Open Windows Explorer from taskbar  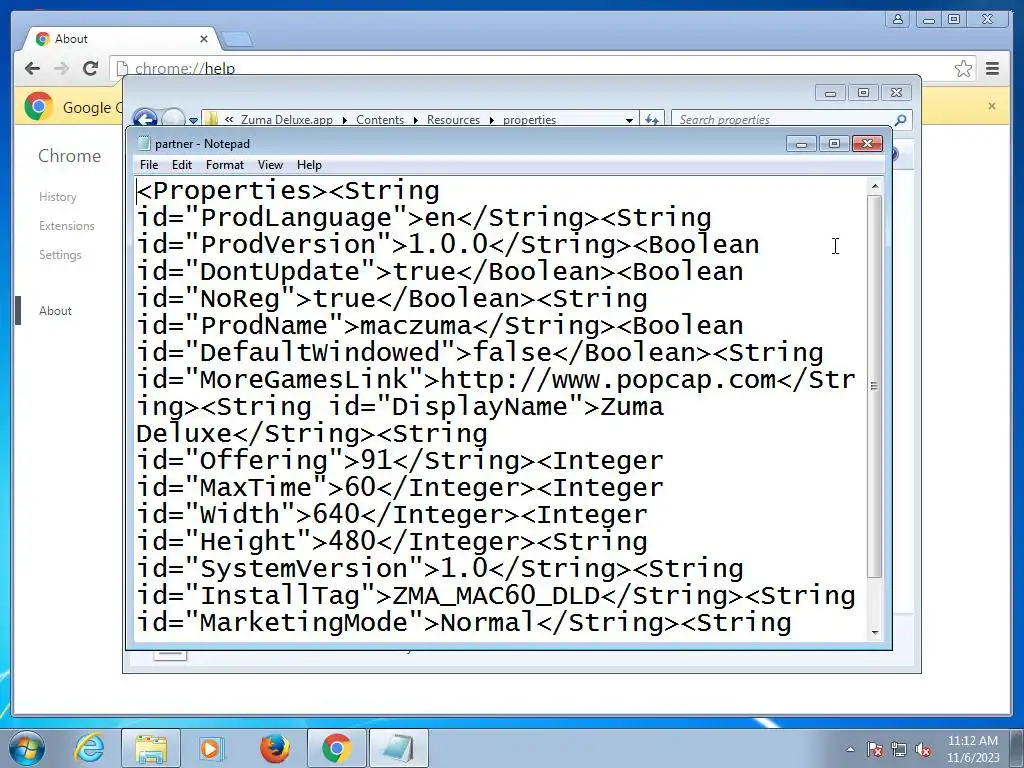pyautogui.click(x=151, y=748)
